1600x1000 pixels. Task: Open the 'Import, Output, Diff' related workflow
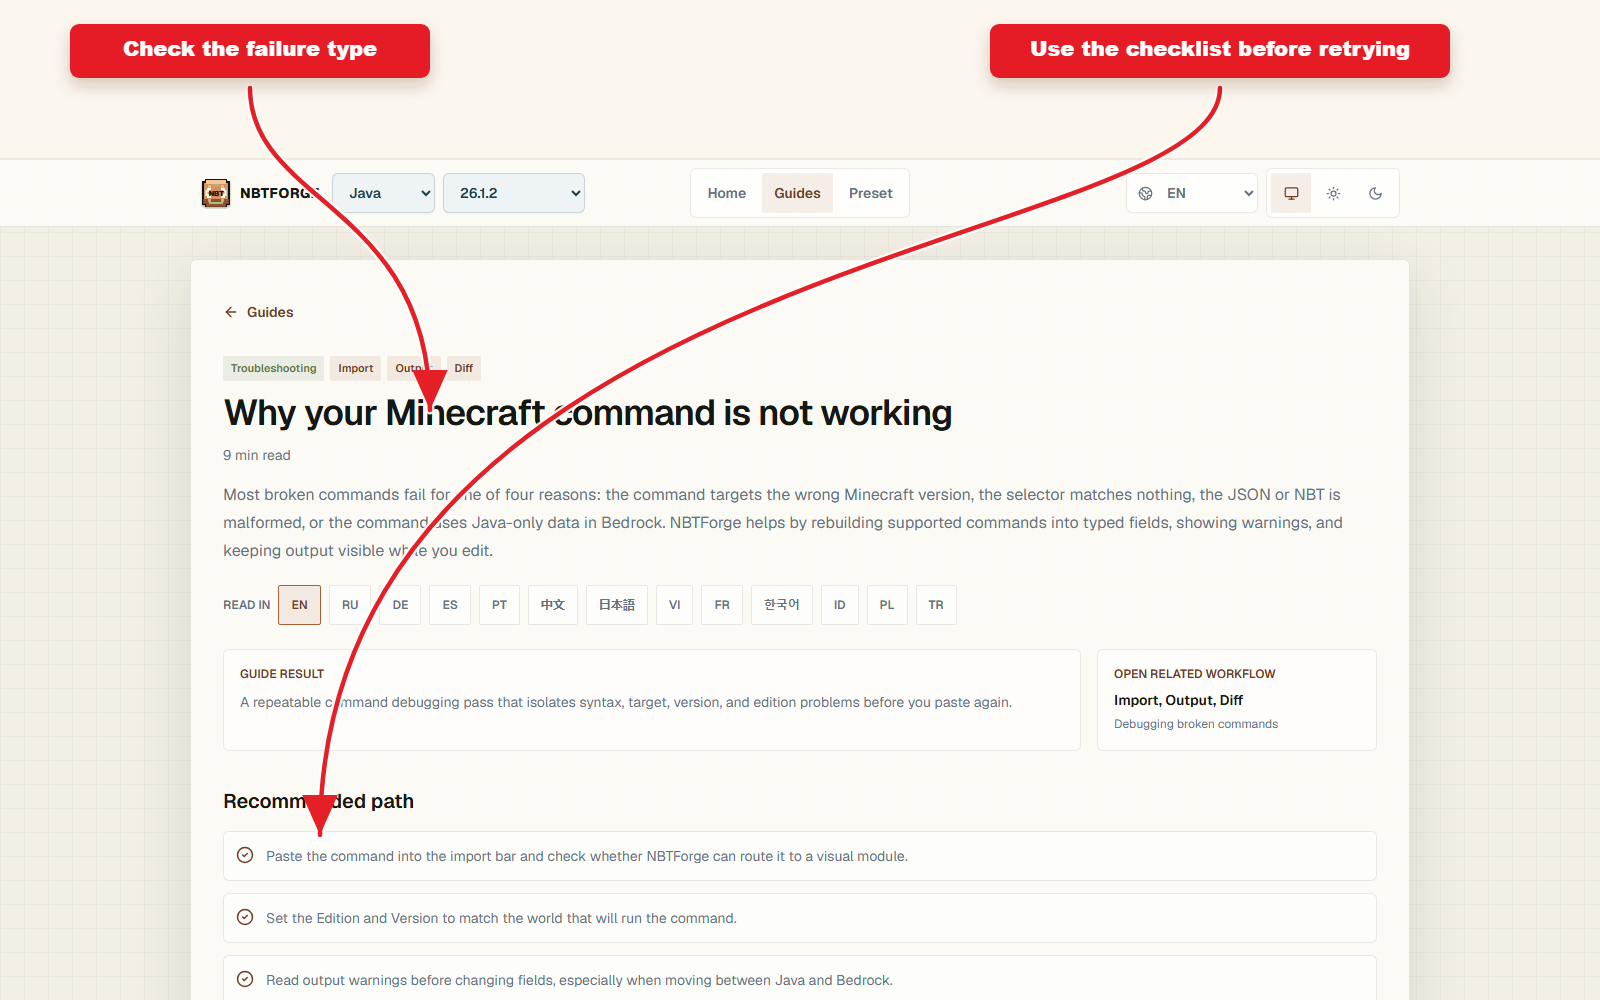pyautogui.click(x=1178, y=700)
